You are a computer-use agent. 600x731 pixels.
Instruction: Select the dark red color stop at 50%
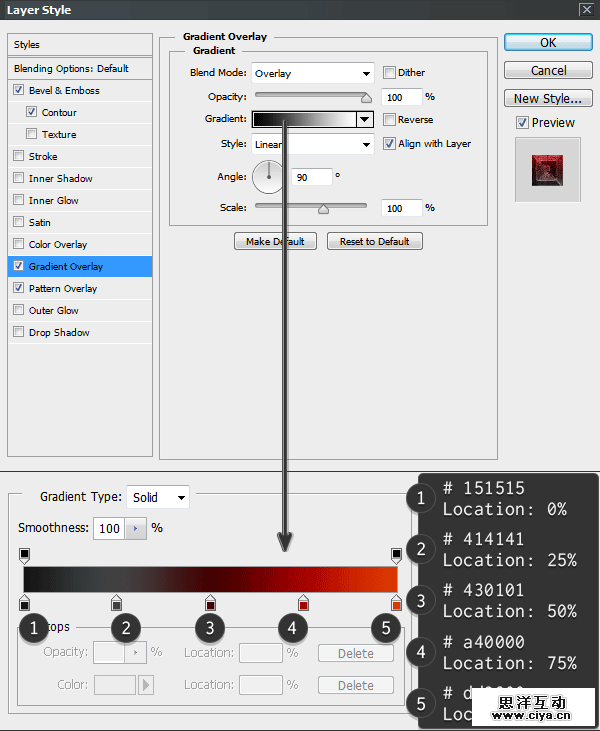pos(210,603)
